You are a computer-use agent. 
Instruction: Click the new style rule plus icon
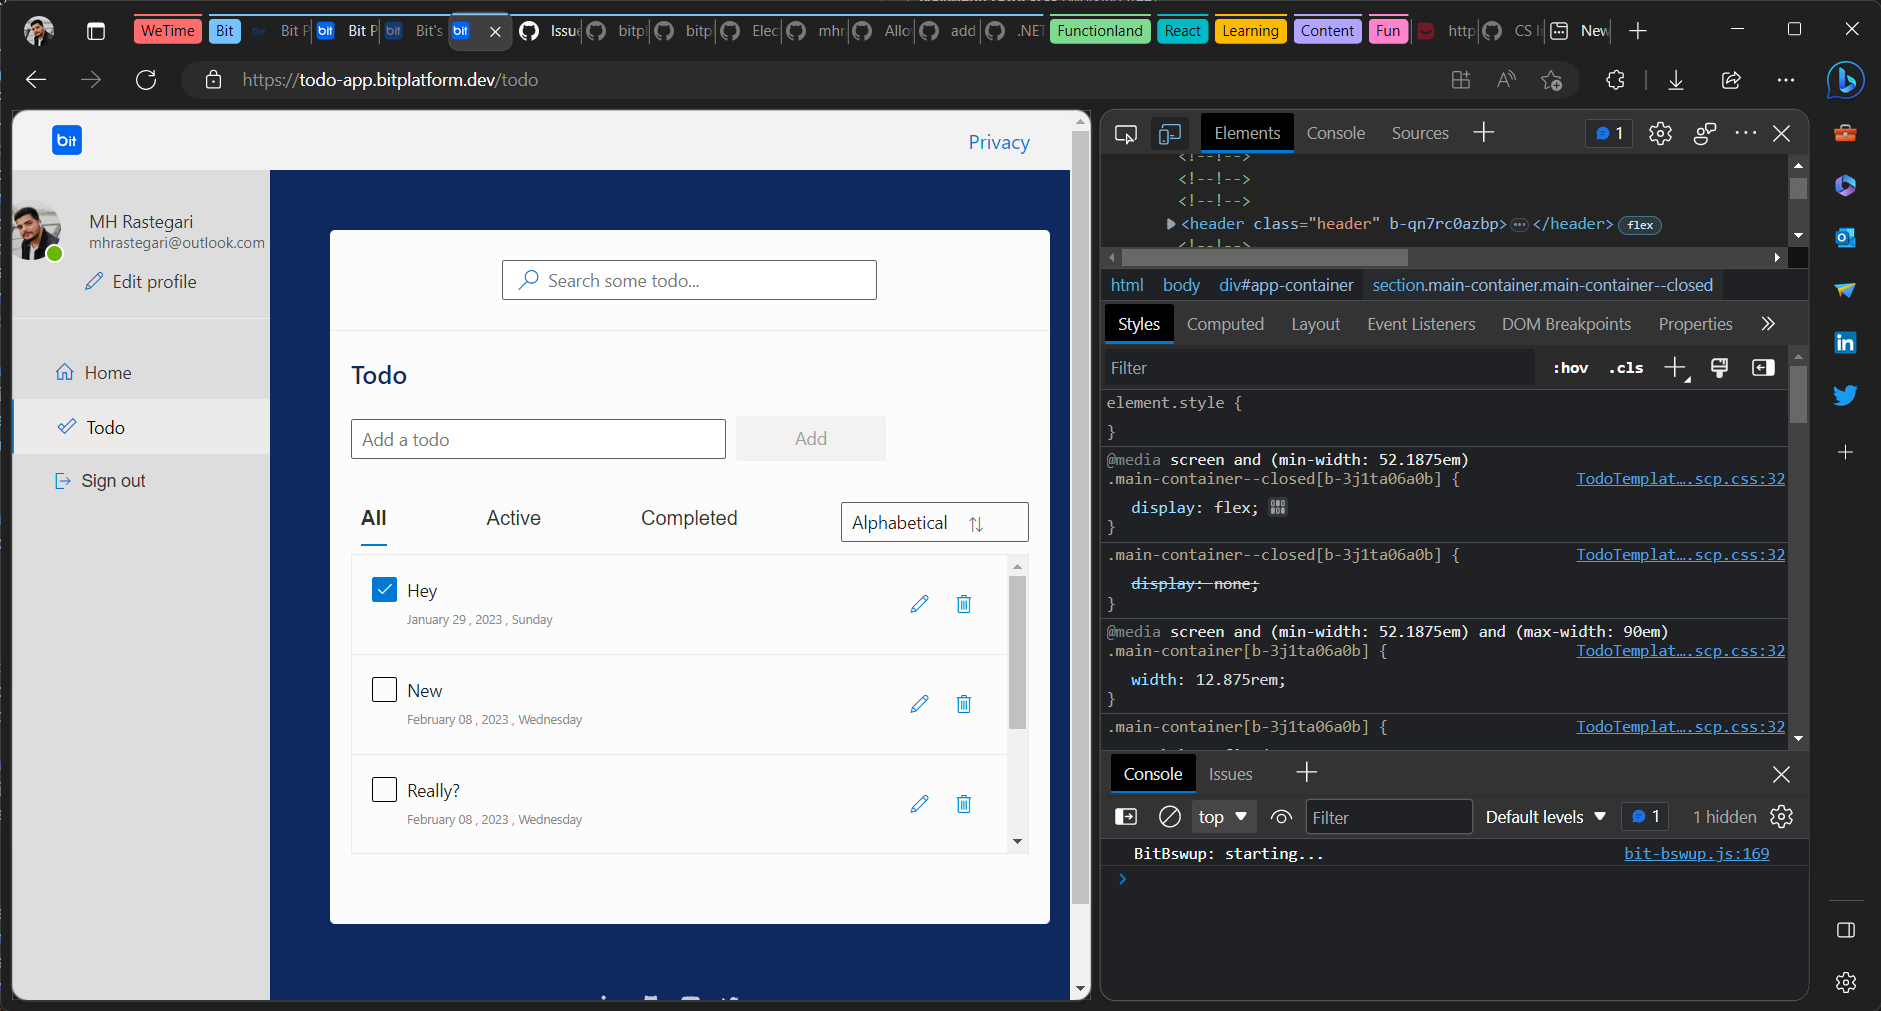[x=1673, y=367]
